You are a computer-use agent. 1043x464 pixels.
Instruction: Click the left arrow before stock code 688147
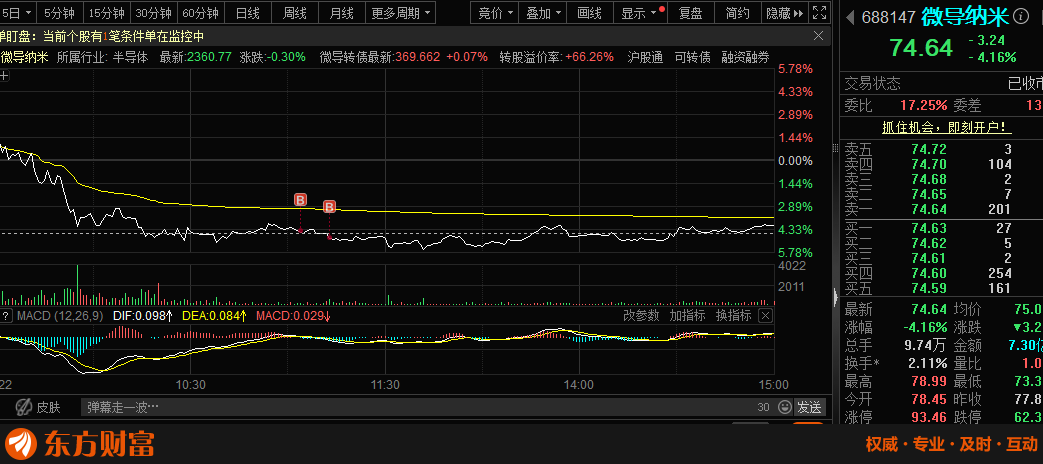(850, 17)
